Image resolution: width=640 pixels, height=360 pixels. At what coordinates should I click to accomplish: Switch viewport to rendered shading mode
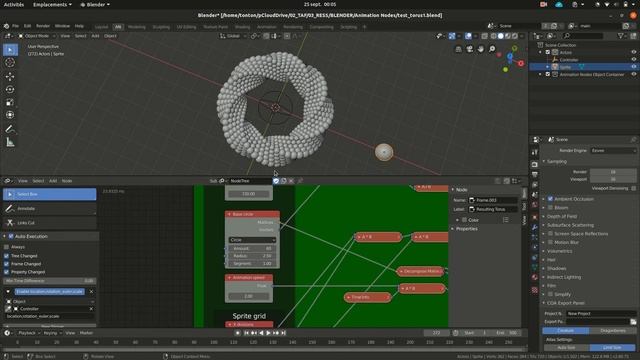[515, 36]
